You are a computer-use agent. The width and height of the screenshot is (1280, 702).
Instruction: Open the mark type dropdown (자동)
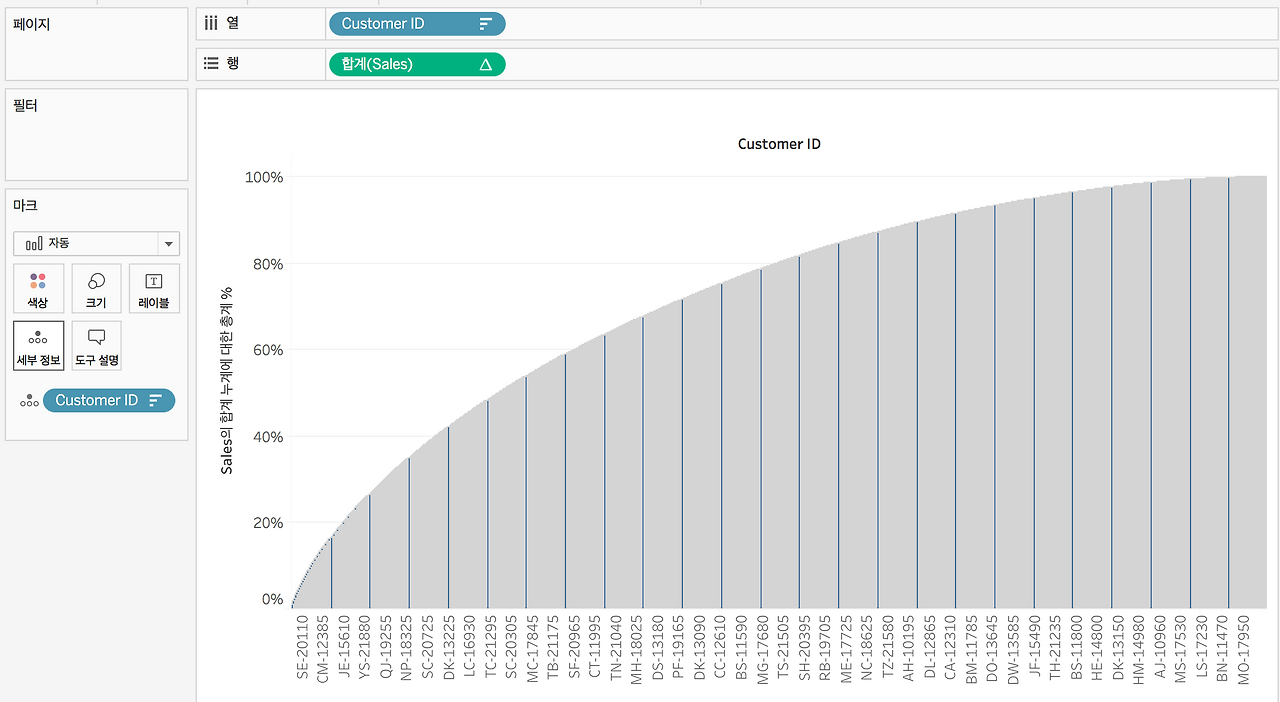97,243
